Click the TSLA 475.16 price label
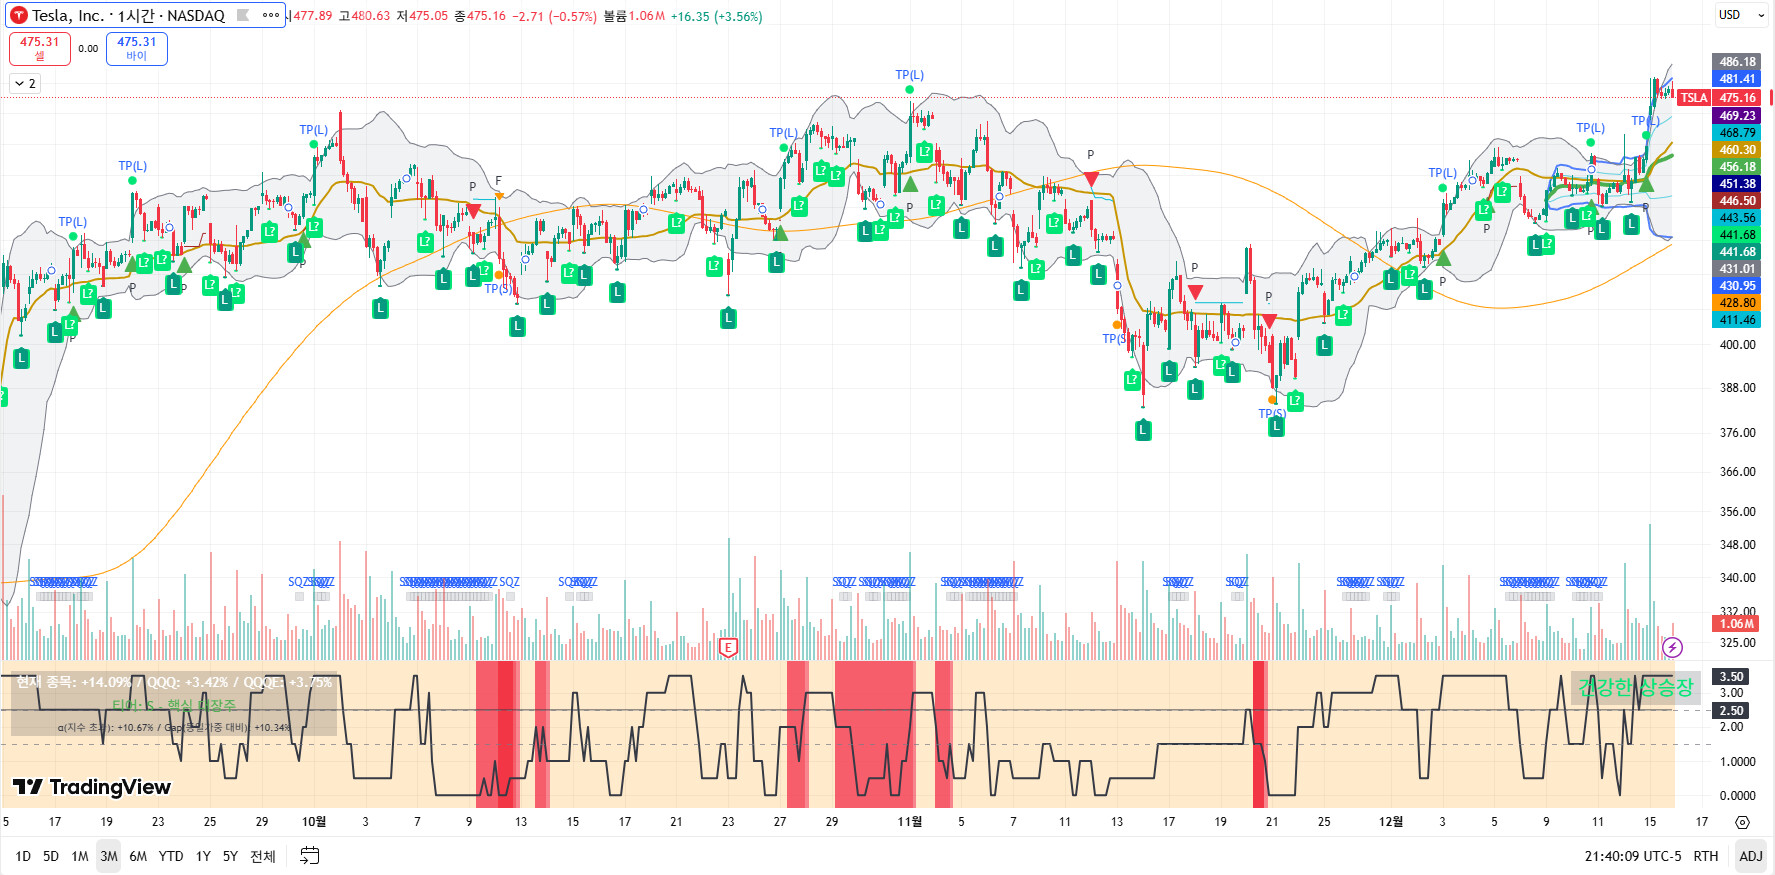This screenshot has width=1775, height=875. point(1718,98)
